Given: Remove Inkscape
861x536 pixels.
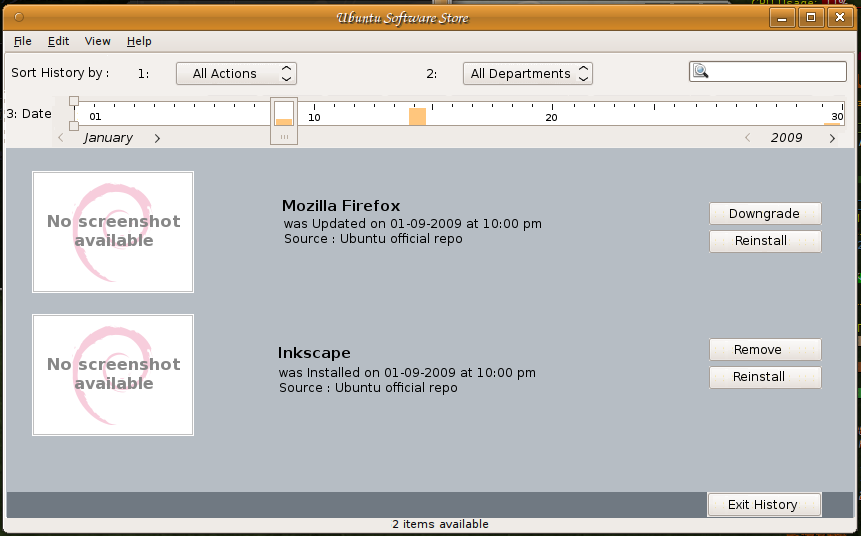Looking at the screenshot, I should point(765,350).
